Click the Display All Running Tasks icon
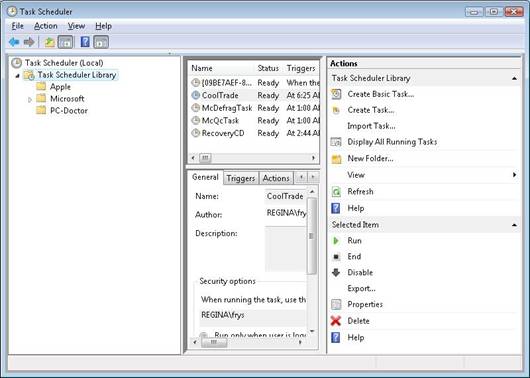530x378 pixels. click(x=336, y=142)
